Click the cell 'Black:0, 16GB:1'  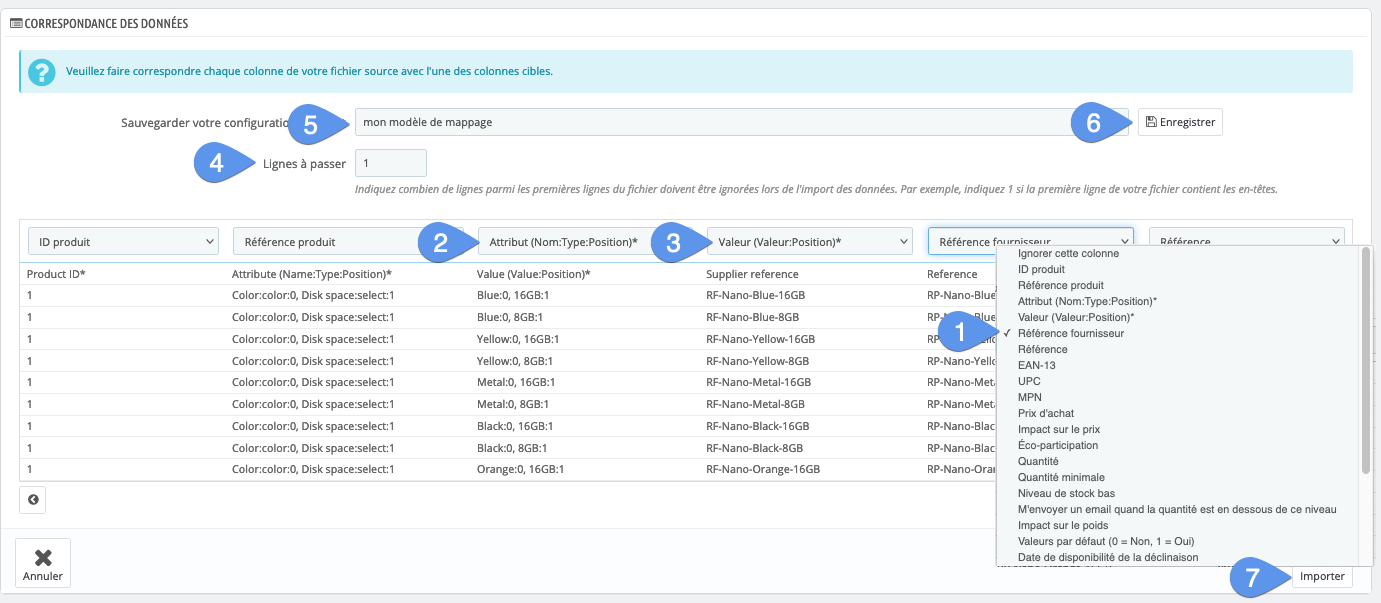[x=515, y=426]
